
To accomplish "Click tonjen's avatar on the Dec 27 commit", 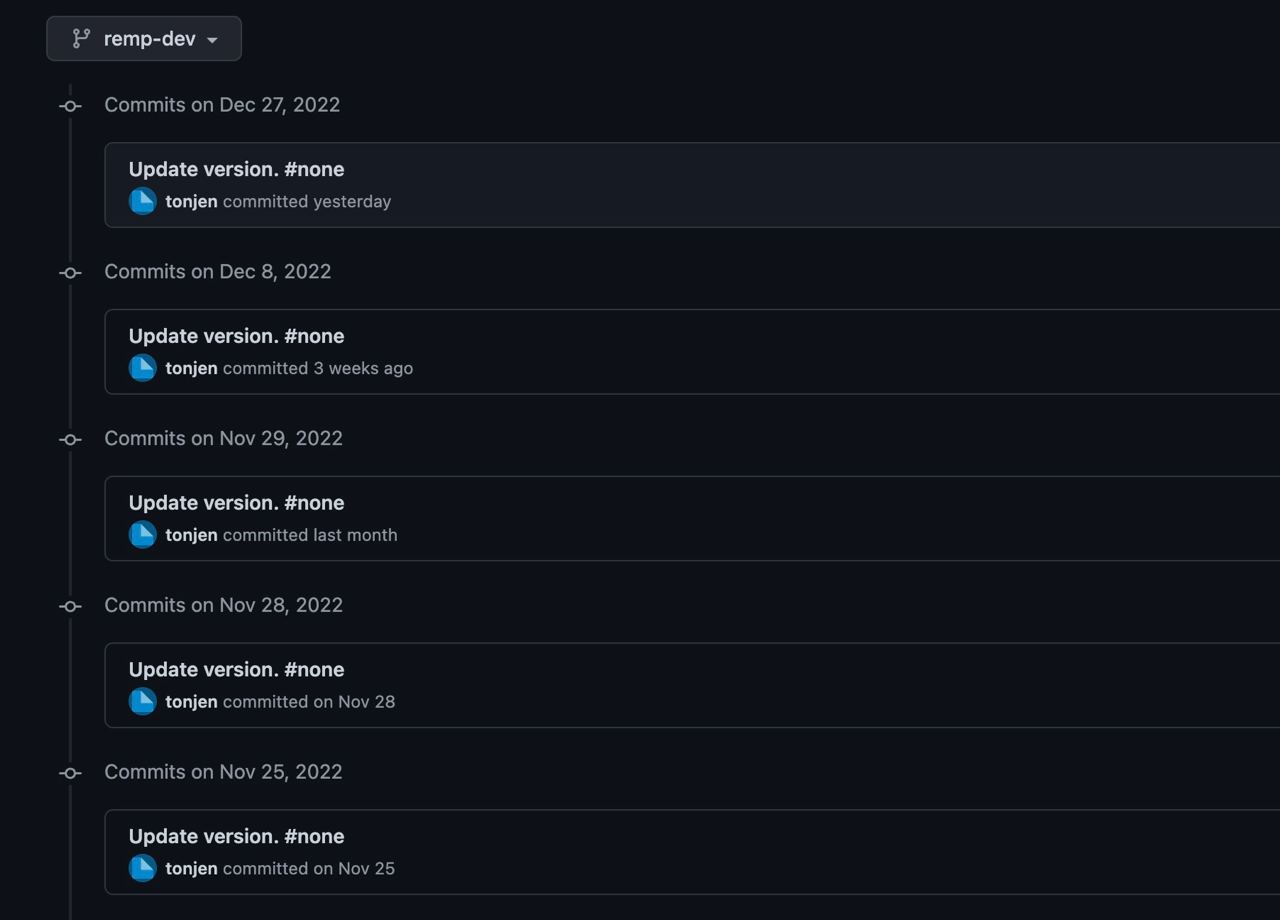I will coord(143,201).
